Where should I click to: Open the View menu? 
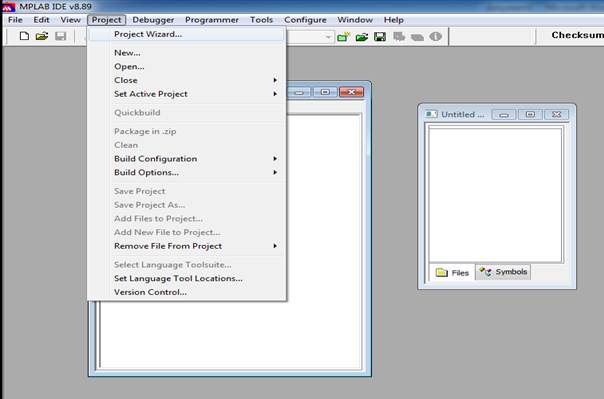point(70,20)
